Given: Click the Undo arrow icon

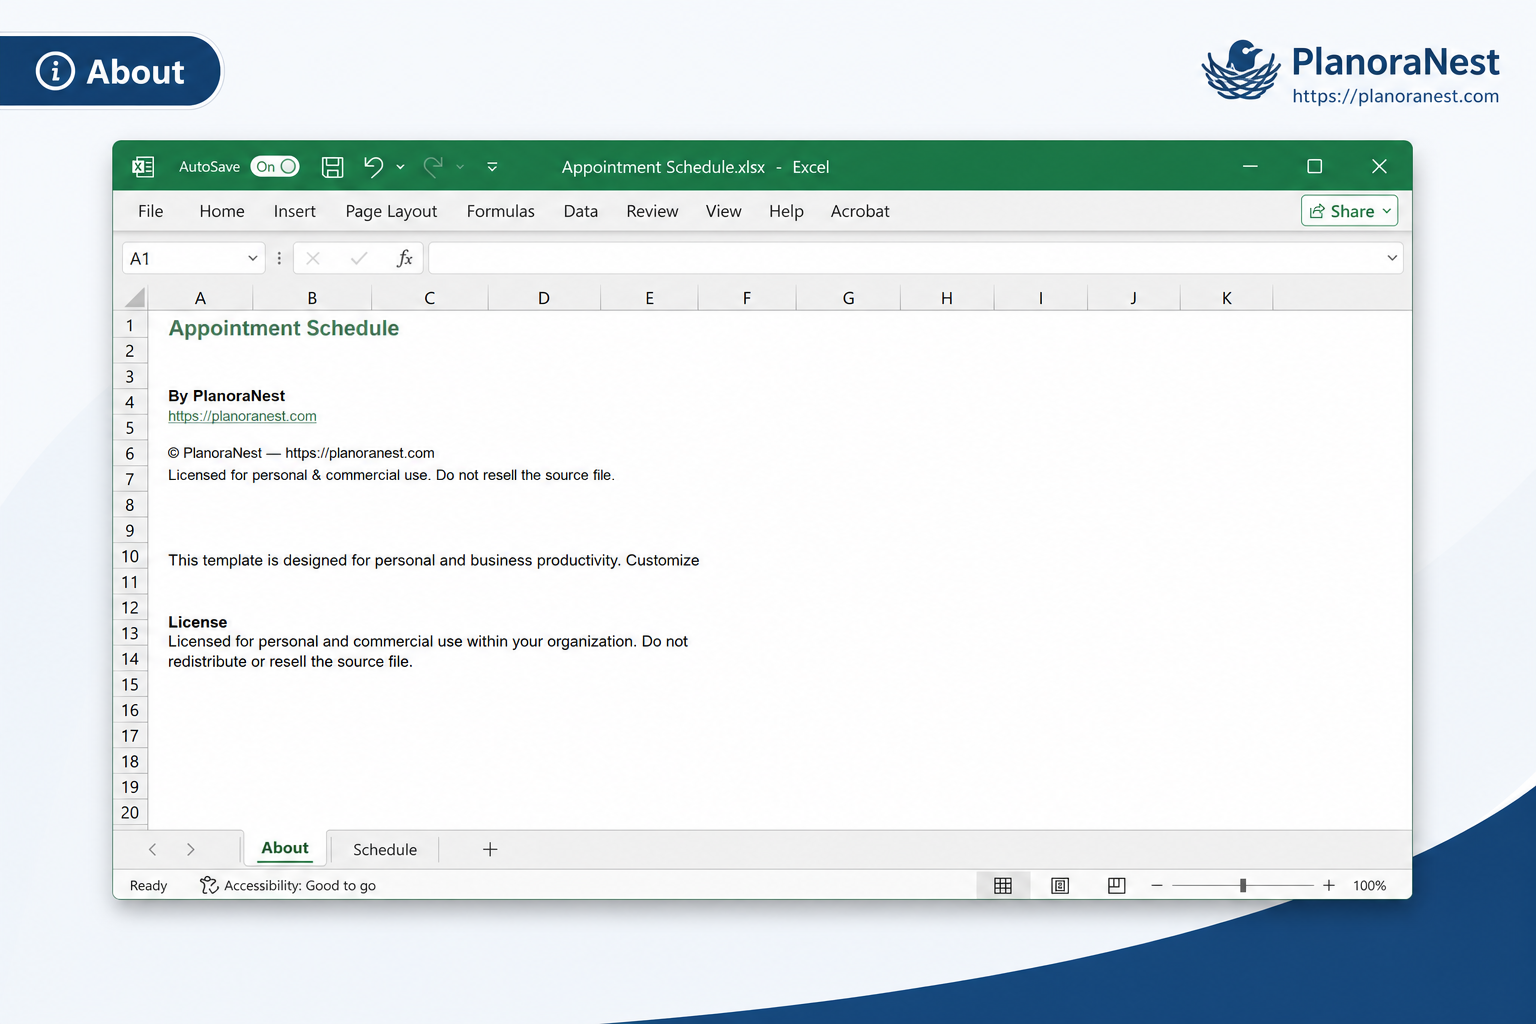Looking at the screenshot, I should [374, 167].
